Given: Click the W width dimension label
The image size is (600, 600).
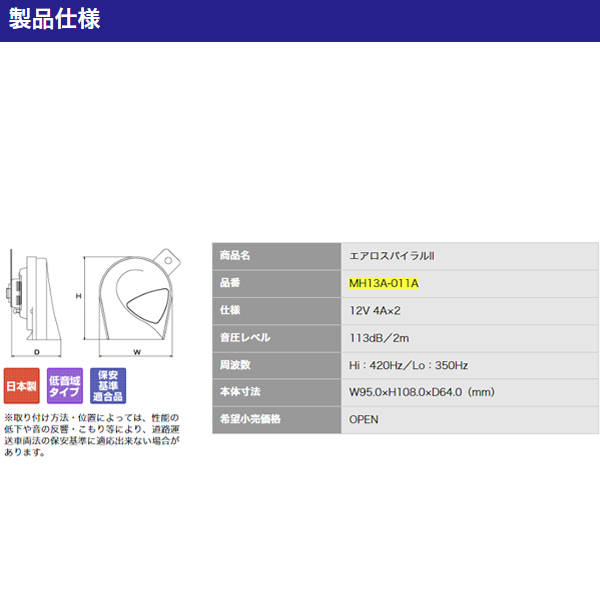Looking at the screenshot, I should pyautogui.click(x=136, y=353).
